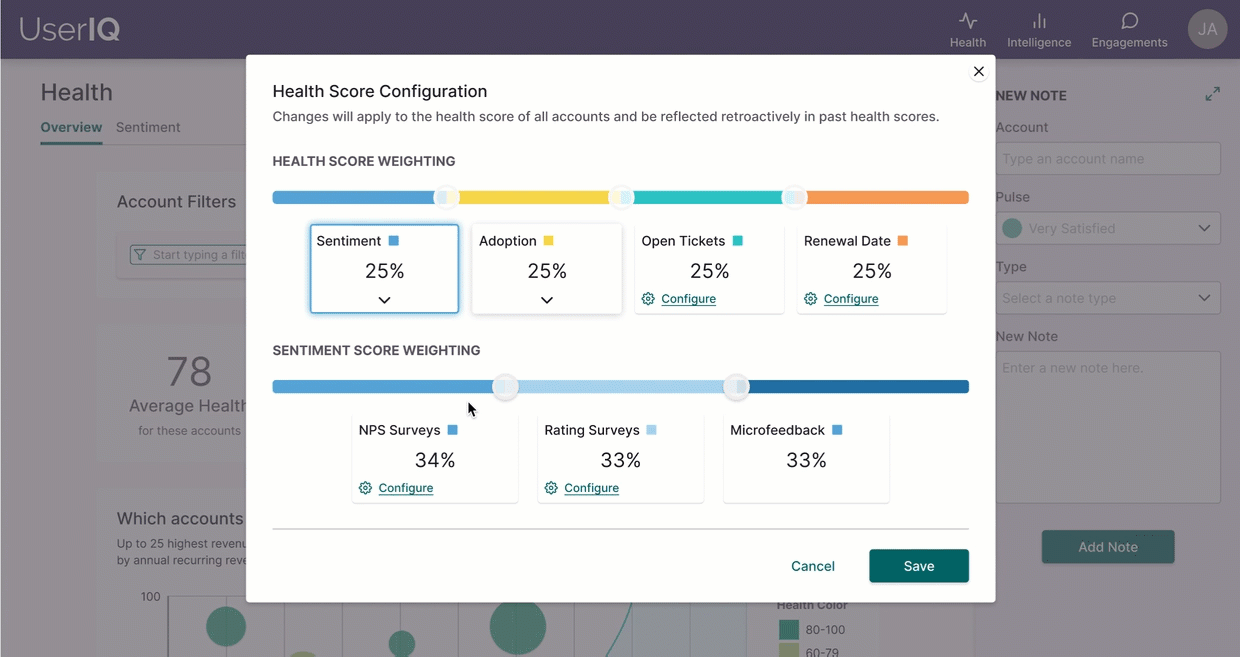The image size is (1240, 657).
Task: Click the blue Sentiment color swatch
Action: tap(394, 241)
